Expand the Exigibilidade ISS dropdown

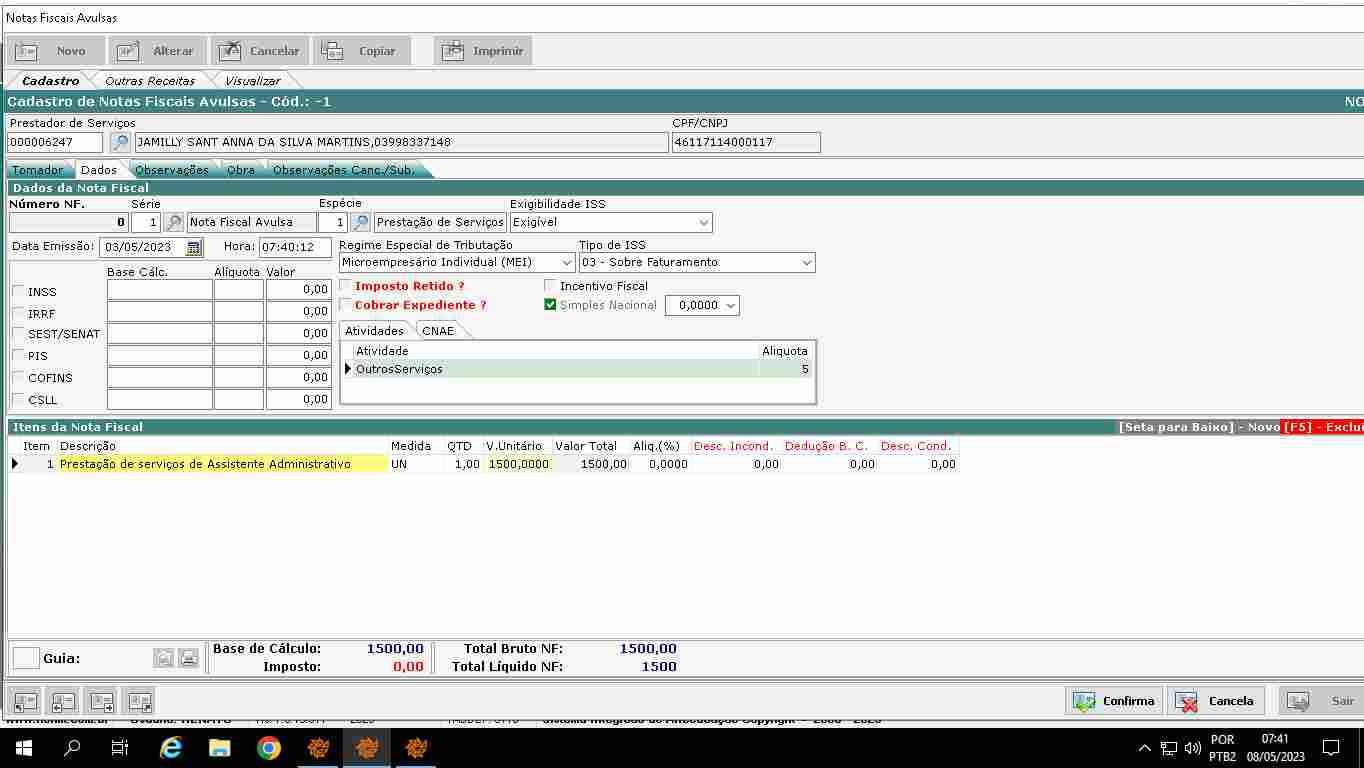(x=704, y=222)
